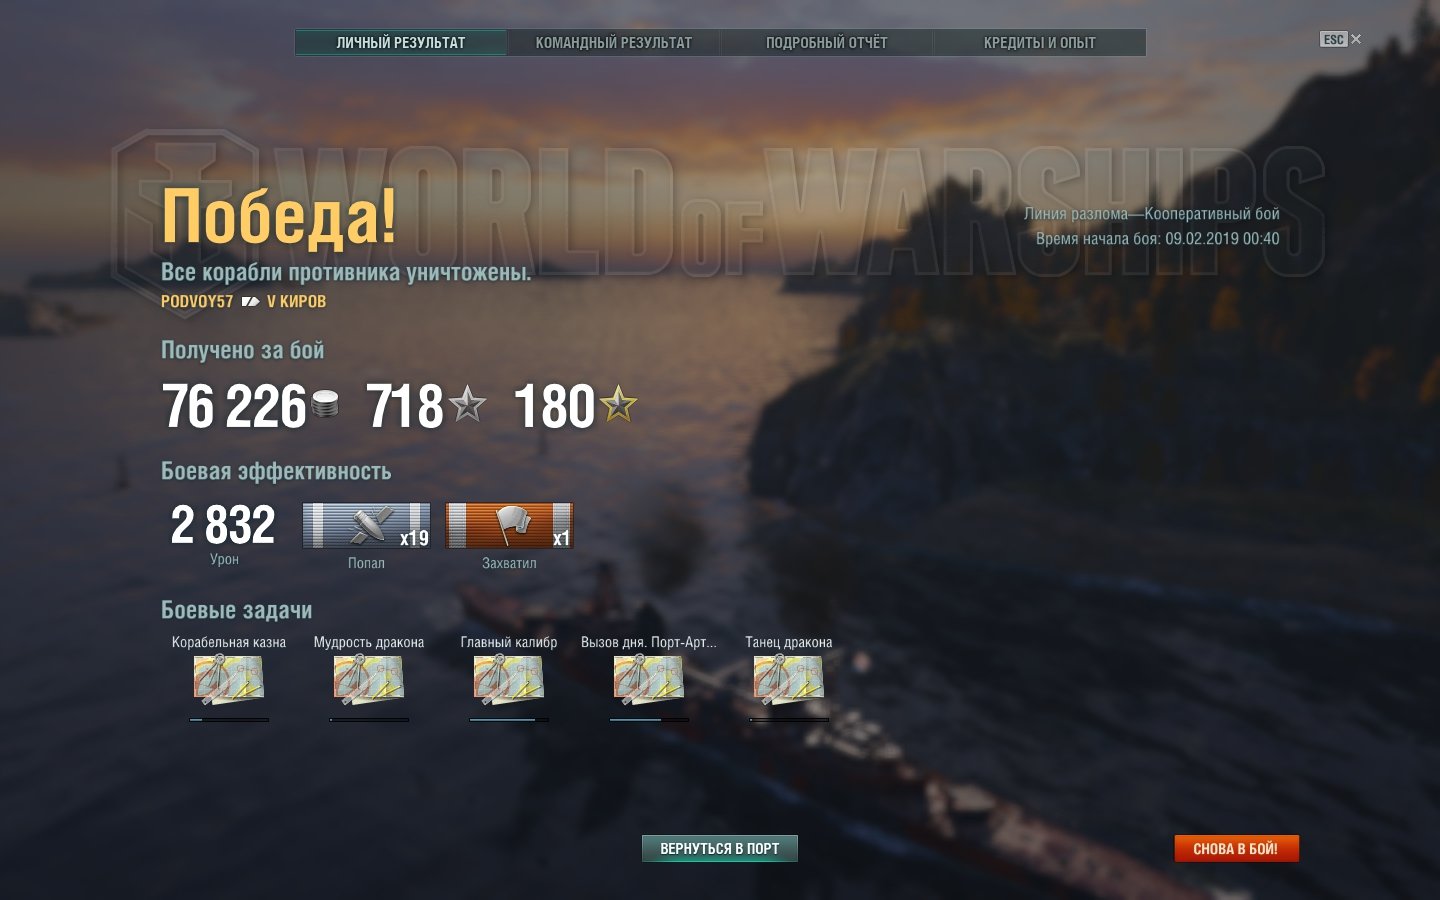
Task: Open the Кредиты и опыт tab
Action: coord(1039,42)
